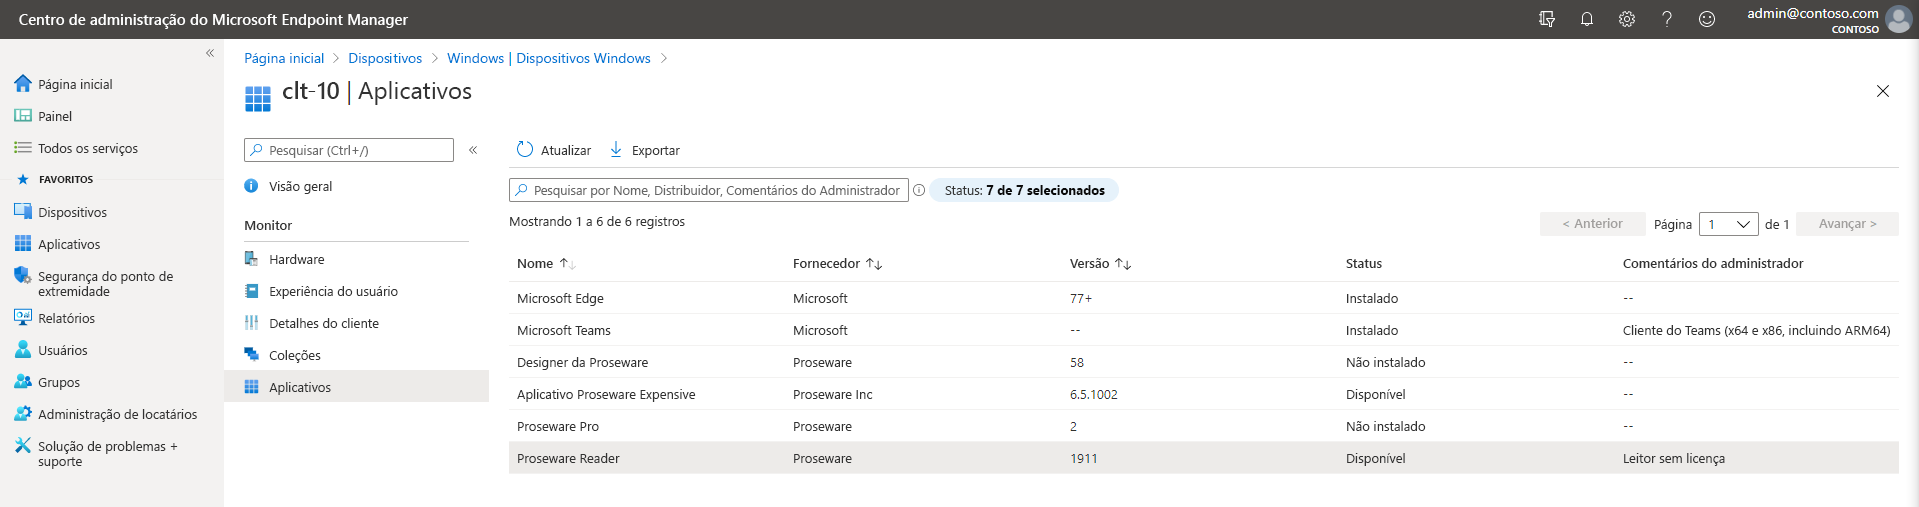Select Designer da Proseware row name
1919x507 pixels.
582,362
